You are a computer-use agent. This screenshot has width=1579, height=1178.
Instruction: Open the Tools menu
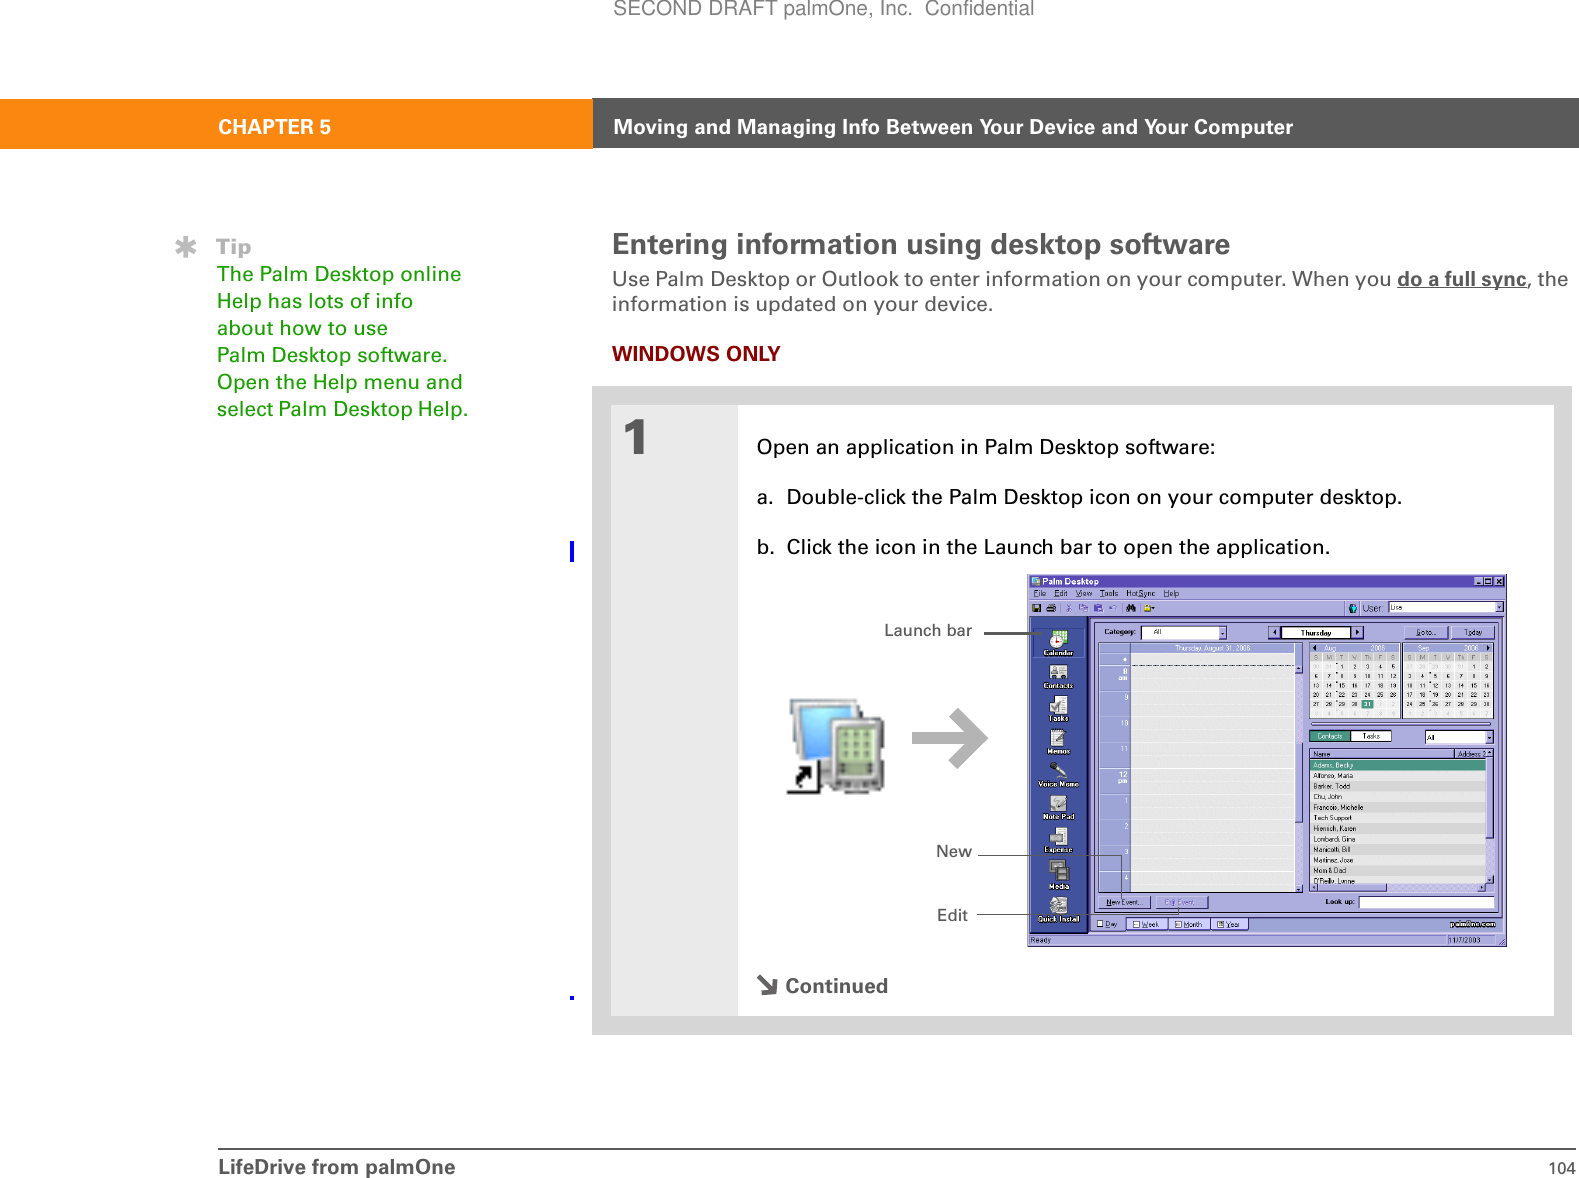pyautogui.click(x=1109, y=594)
